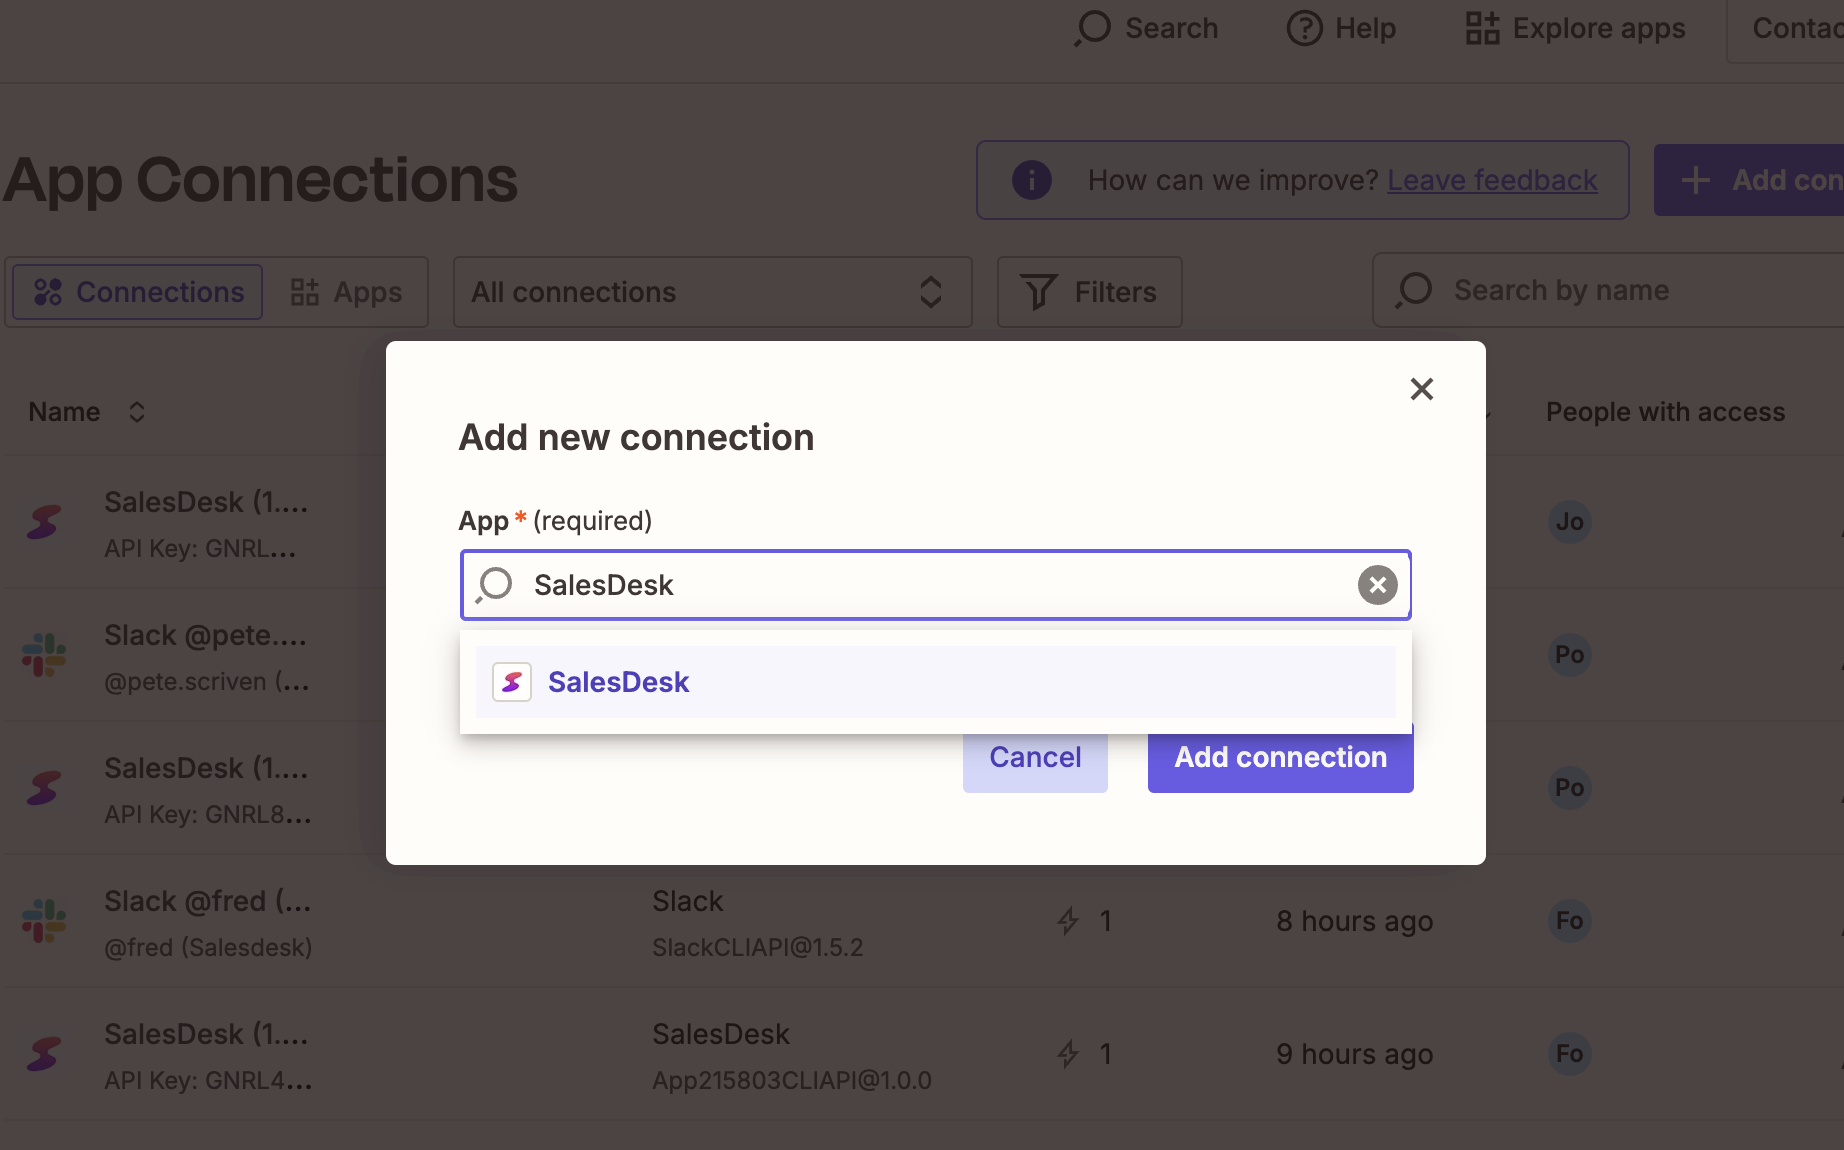
Task: Click the lightning bolt icon near Slack row
Action: [x=1068, y=920]
